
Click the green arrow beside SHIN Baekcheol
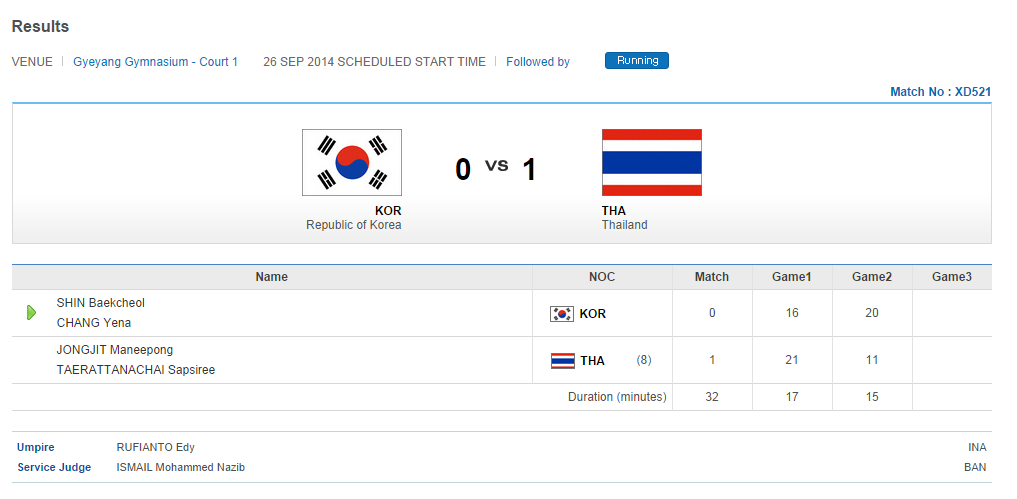tap(31, 313)
